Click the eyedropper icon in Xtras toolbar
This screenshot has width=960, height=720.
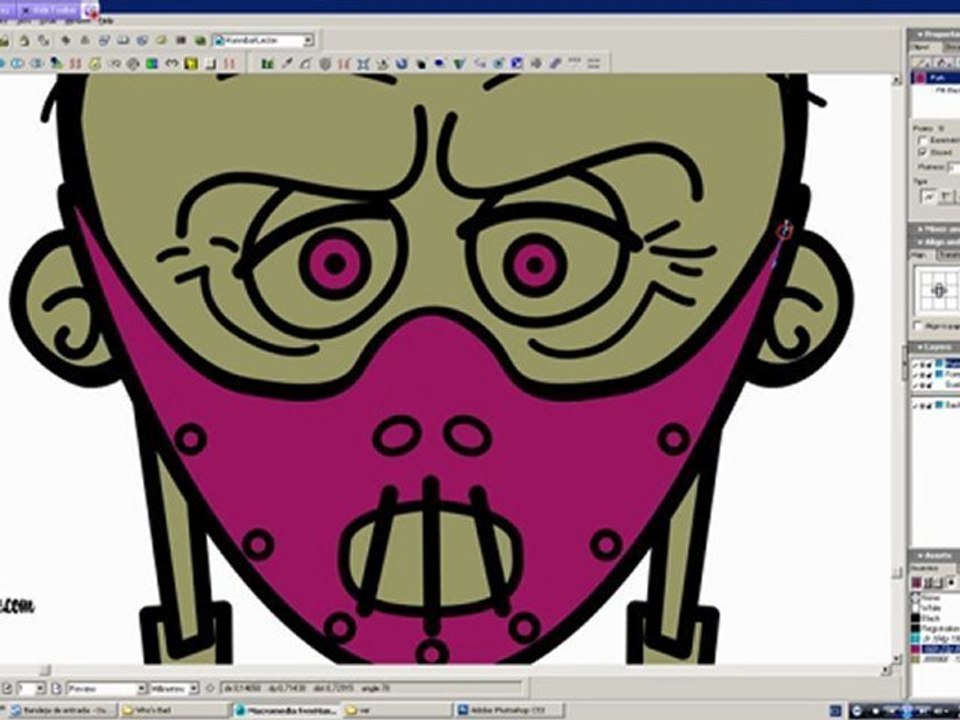(287, 63)
